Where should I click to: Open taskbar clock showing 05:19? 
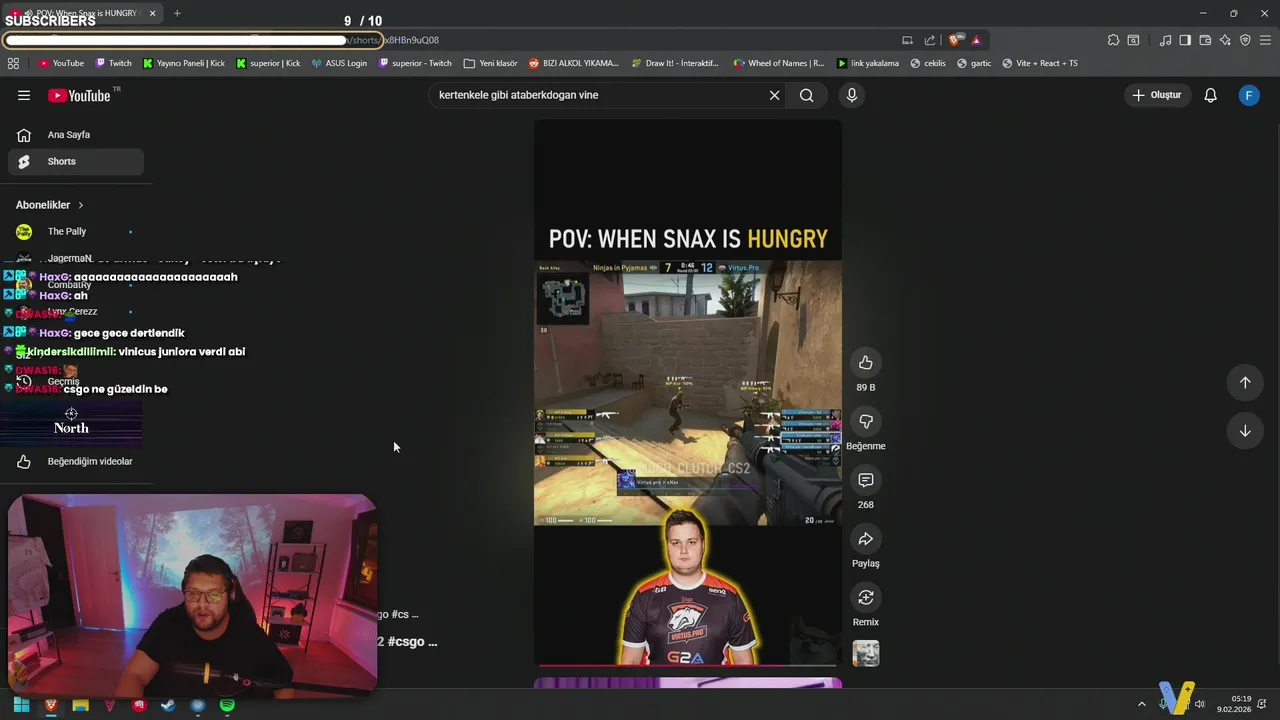tap(1234, 704)
